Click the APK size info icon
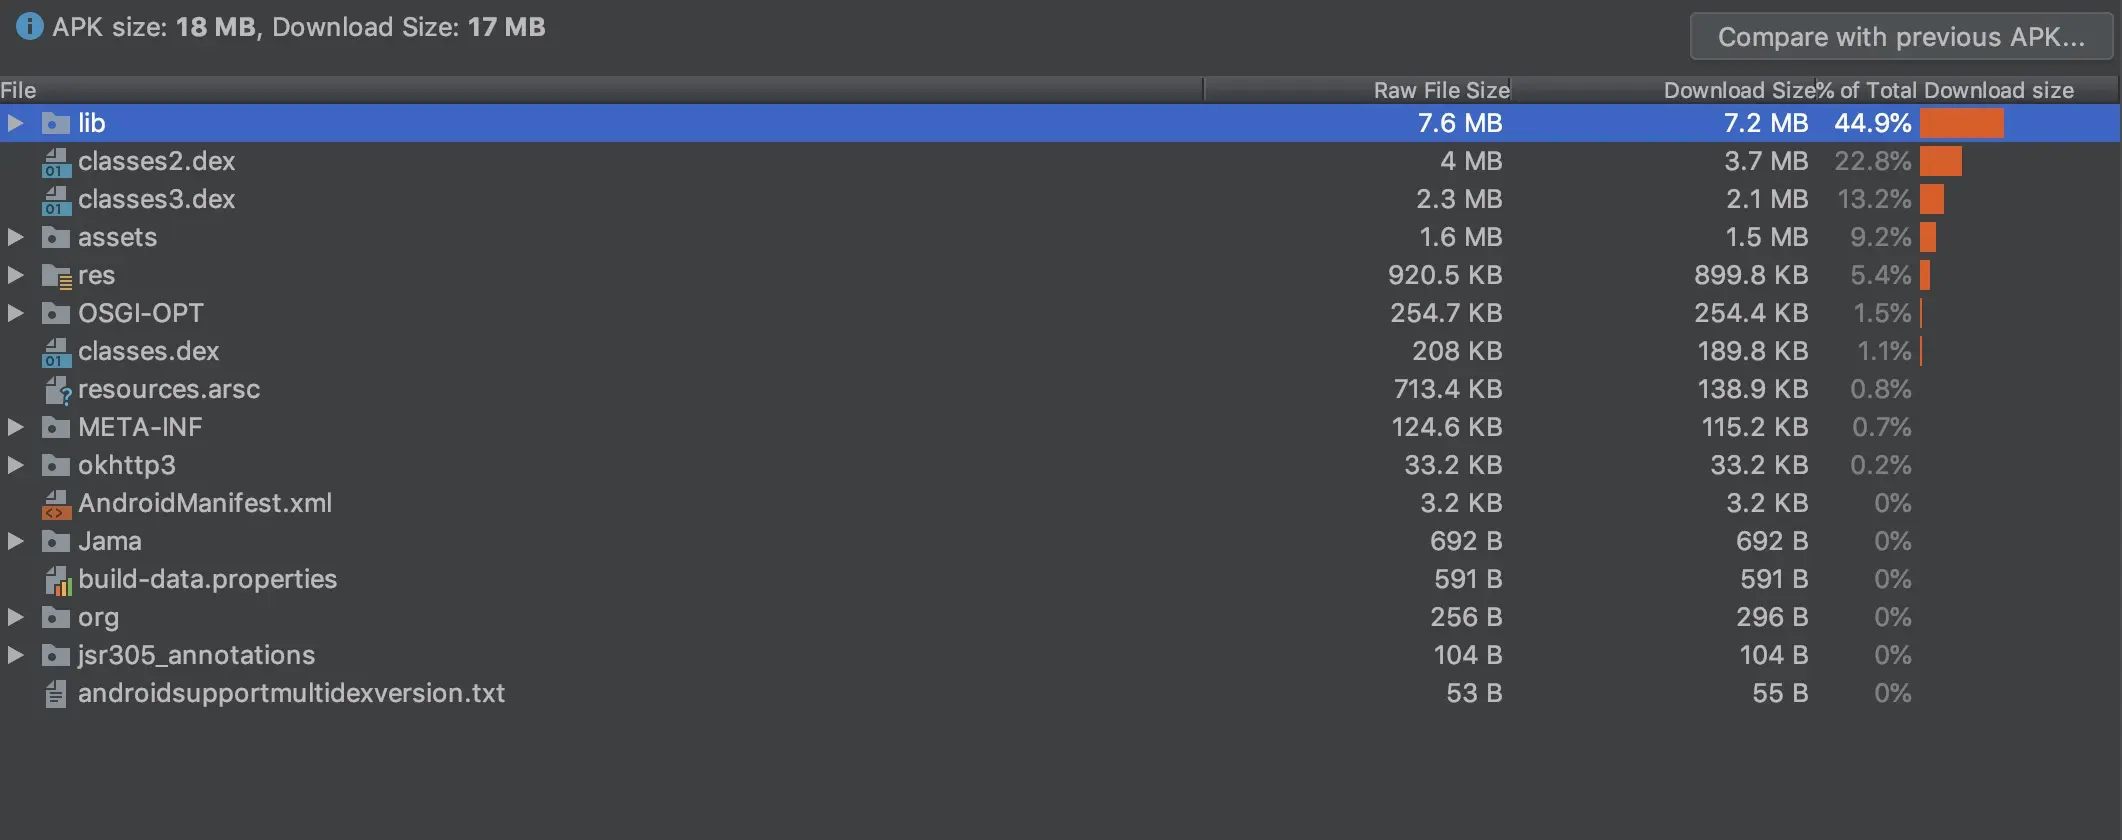2122x840 pixels. (x=30, y=27)
